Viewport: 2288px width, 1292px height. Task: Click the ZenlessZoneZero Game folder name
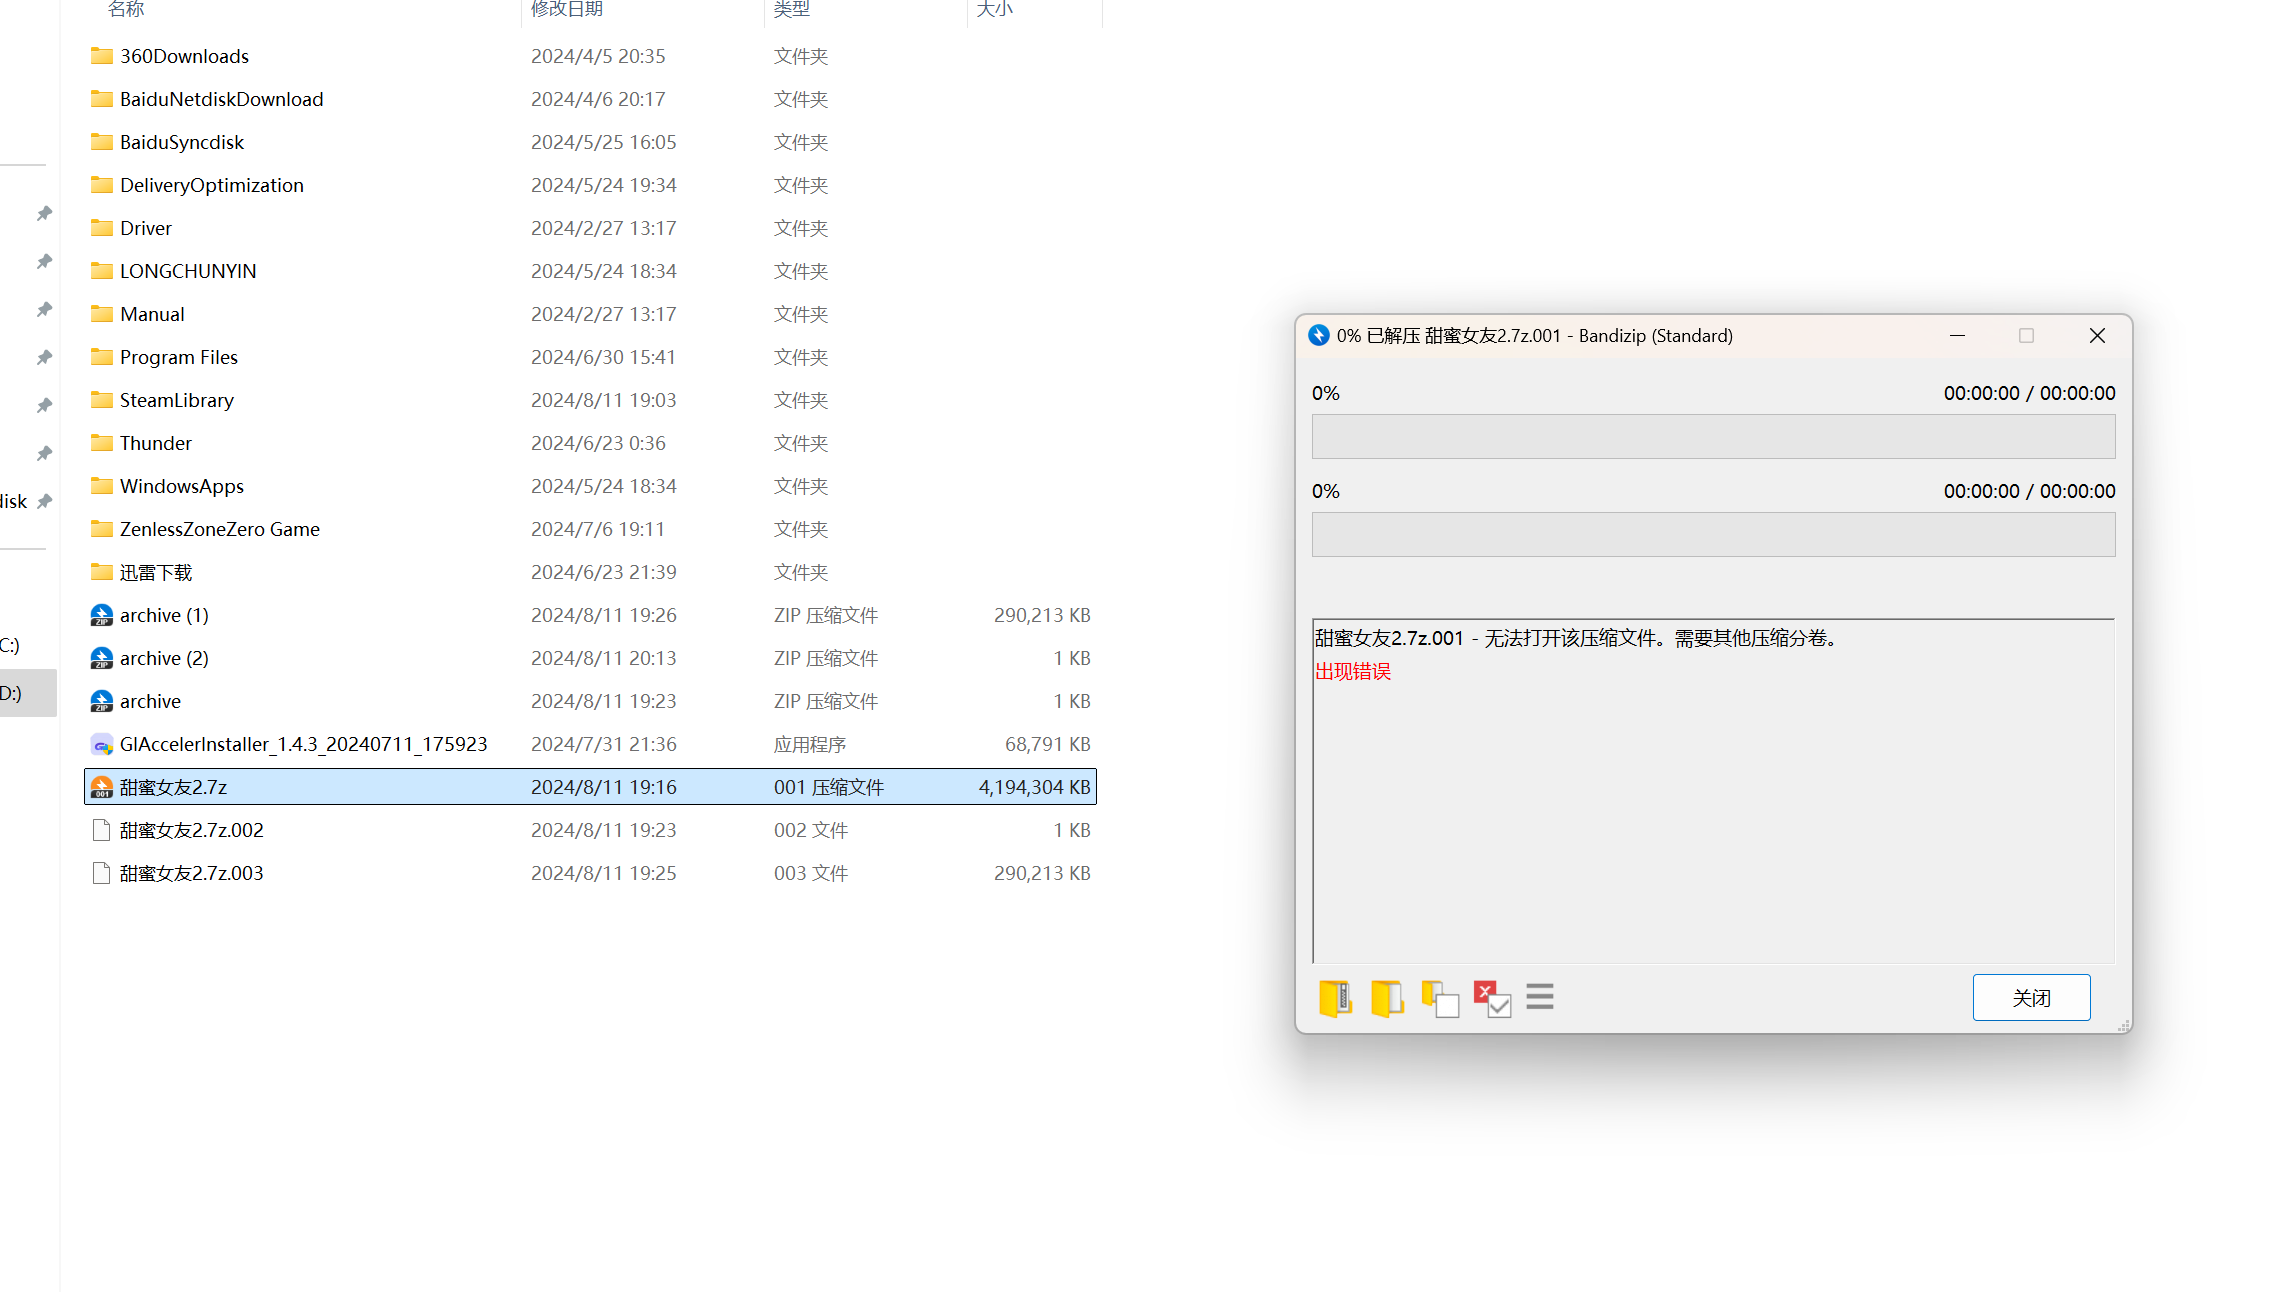219,529
